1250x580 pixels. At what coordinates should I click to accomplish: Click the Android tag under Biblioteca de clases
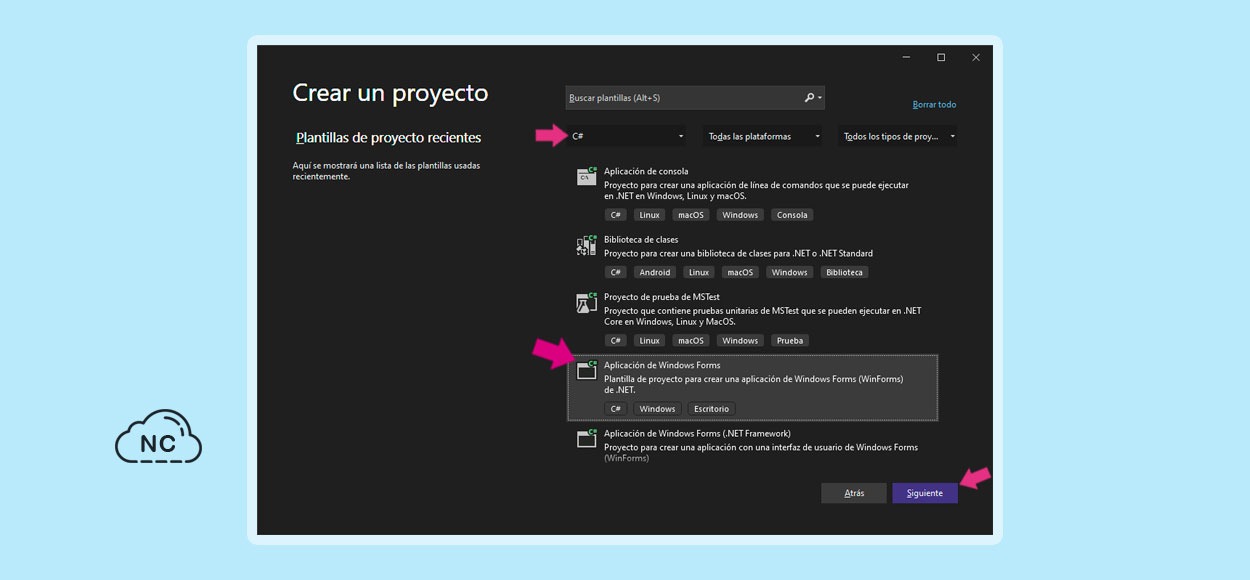(655, 272)
